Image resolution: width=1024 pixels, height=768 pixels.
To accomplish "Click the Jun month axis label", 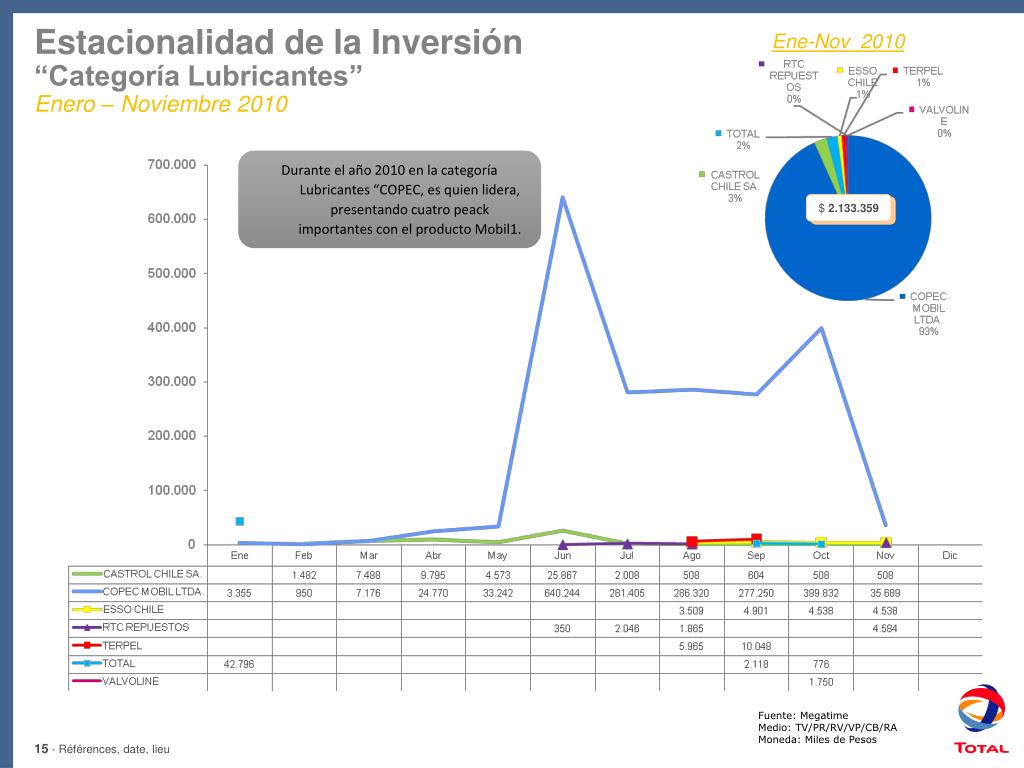I will point(562,556).
